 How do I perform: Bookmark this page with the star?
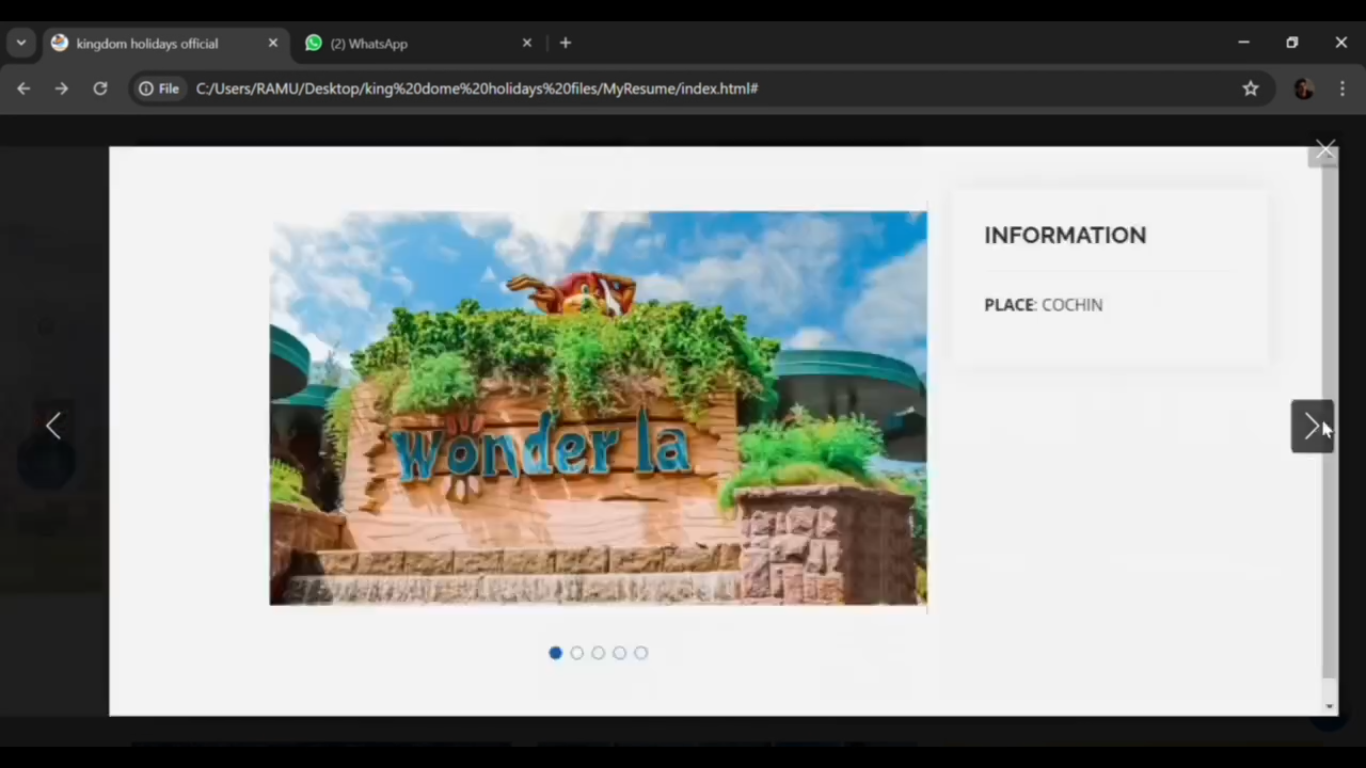[1250, 88]
